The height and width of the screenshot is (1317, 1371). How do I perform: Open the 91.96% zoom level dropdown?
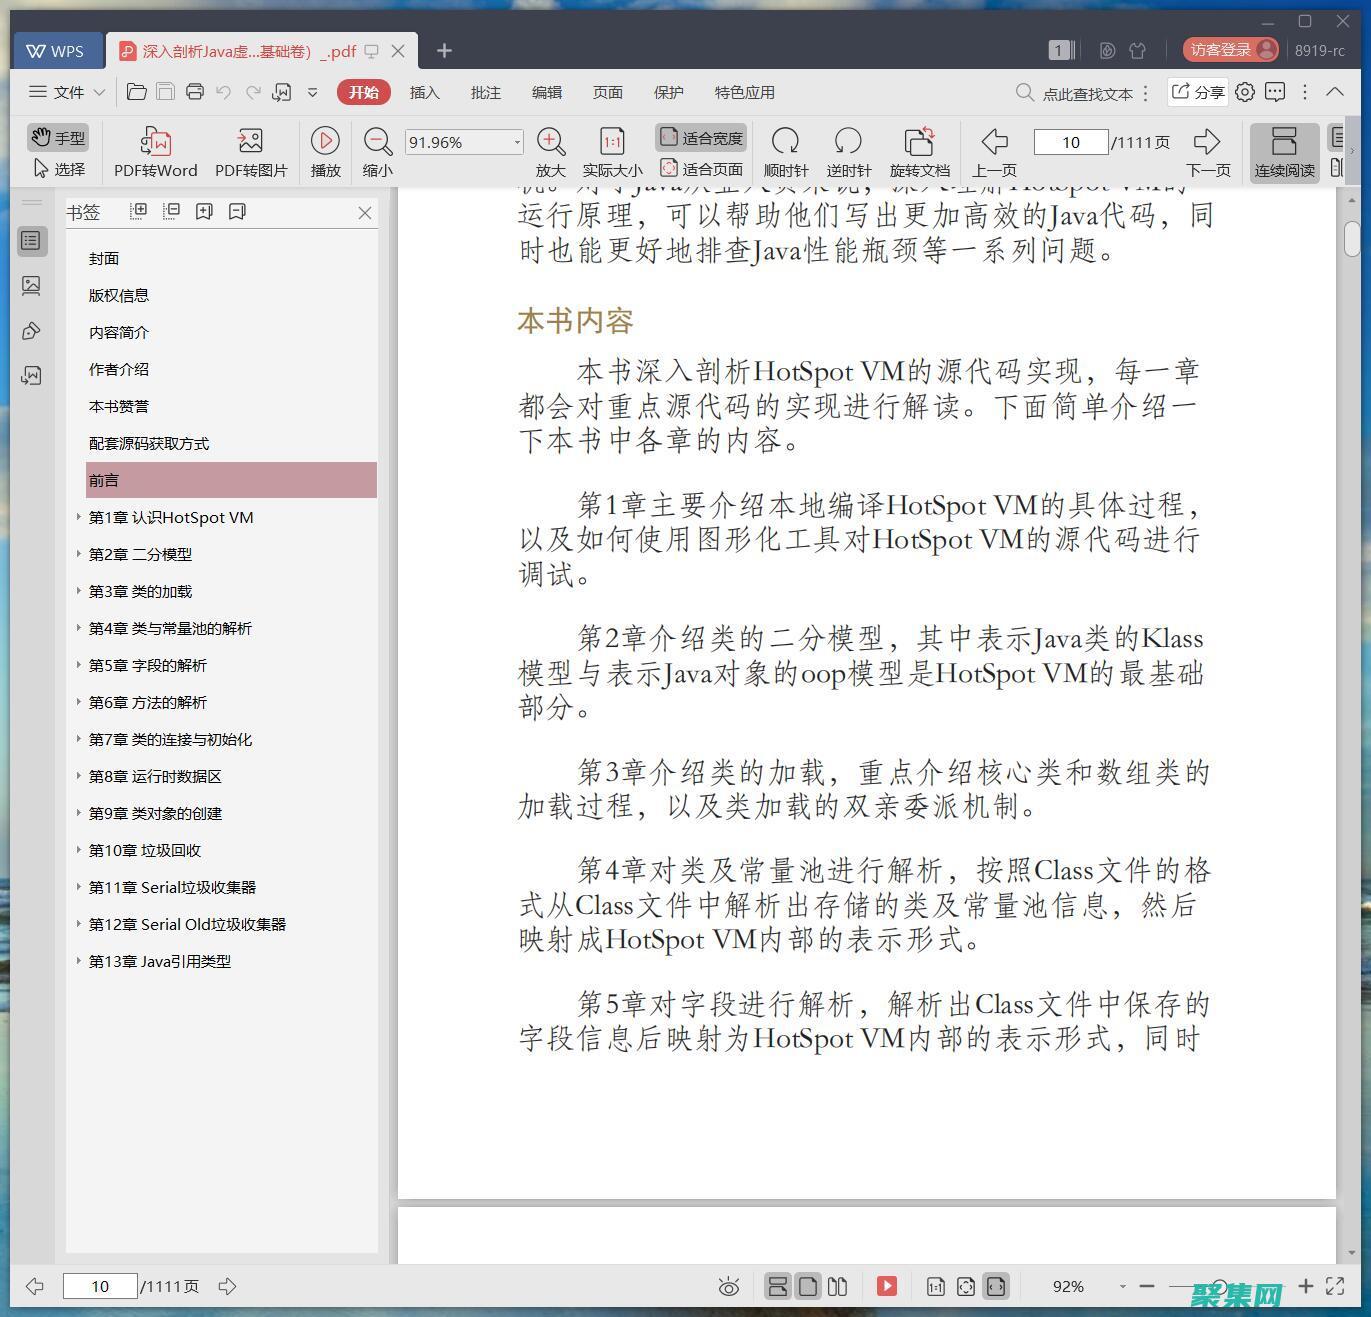click(x=516, y=142)
